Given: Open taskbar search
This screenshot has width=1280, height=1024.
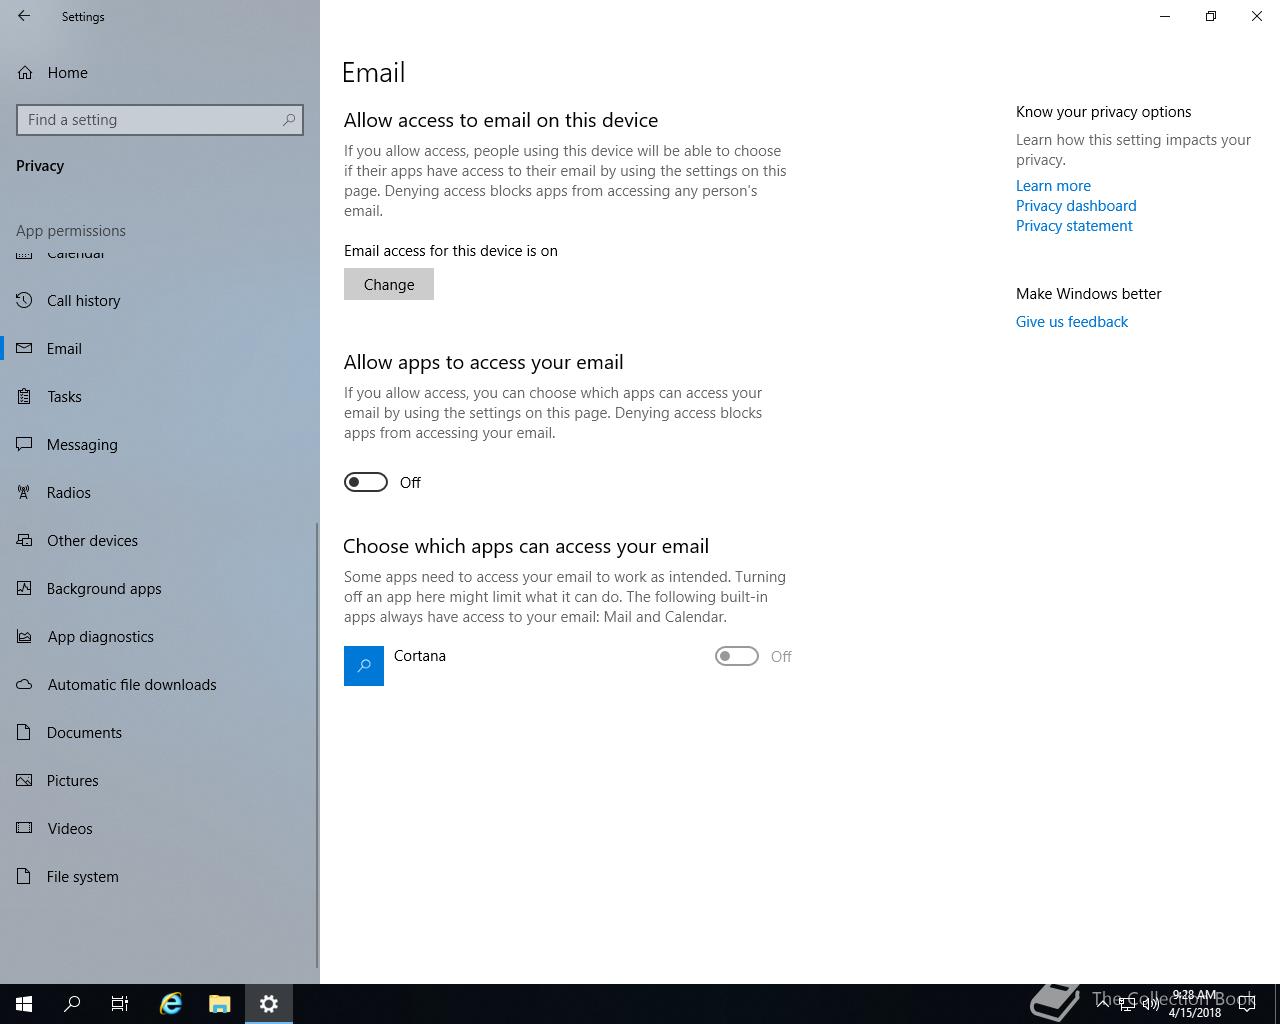Looking at the screenshot, I should pos(72,1004).
